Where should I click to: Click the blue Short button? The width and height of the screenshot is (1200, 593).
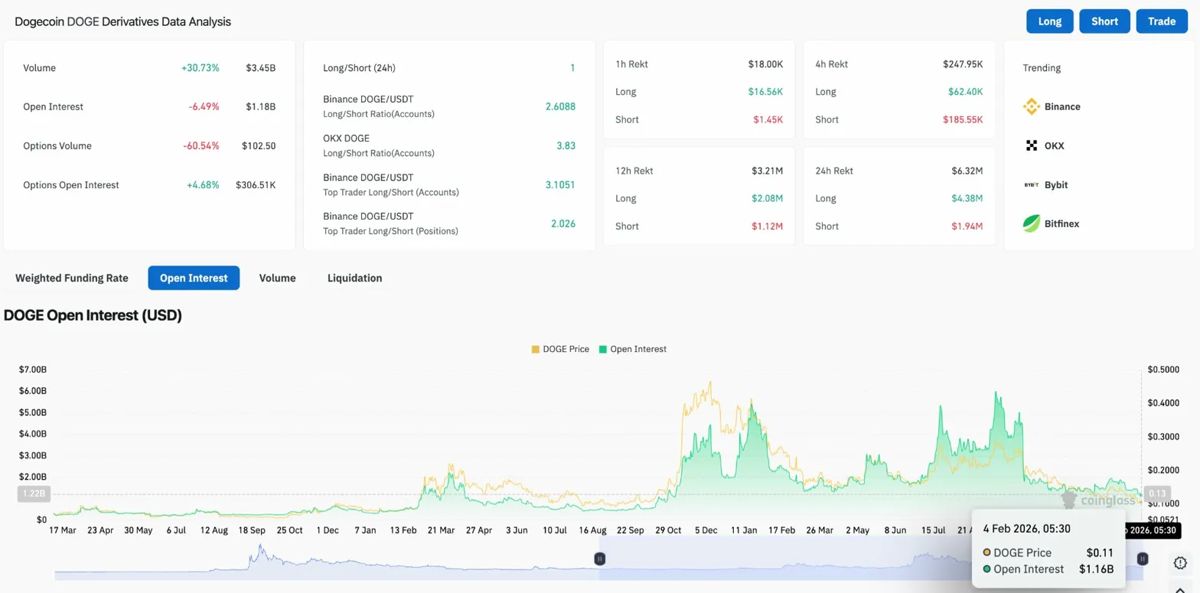(x=1105, y=21)
